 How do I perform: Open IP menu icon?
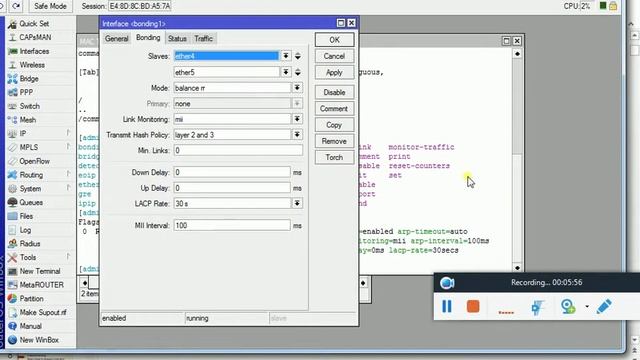click(x=13, y=133)
